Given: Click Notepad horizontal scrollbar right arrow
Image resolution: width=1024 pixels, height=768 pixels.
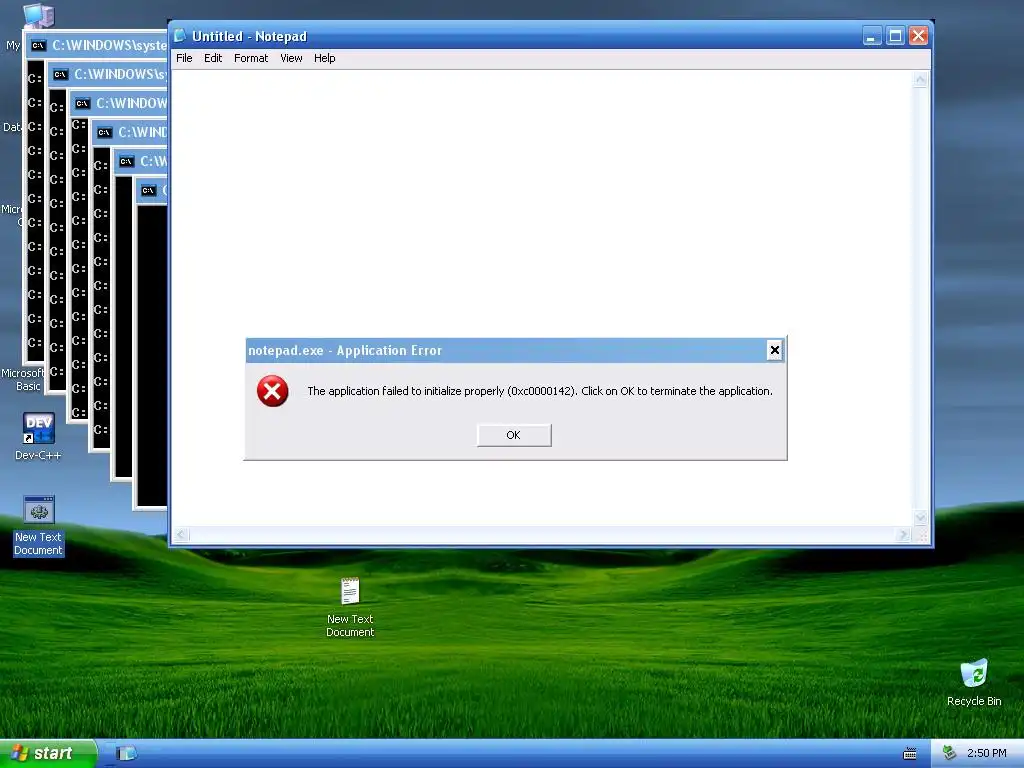Looking at the screenshot, I should pyautogui.click(x=903, y=535).
